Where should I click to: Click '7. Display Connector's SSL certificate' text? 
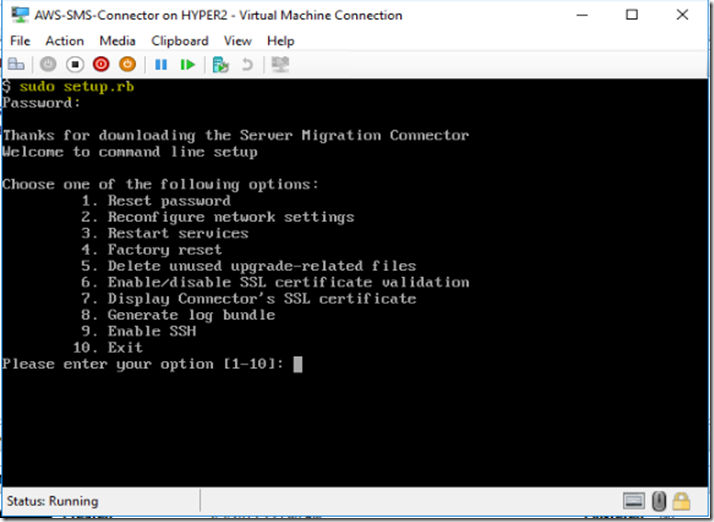(x=249, y=299)
